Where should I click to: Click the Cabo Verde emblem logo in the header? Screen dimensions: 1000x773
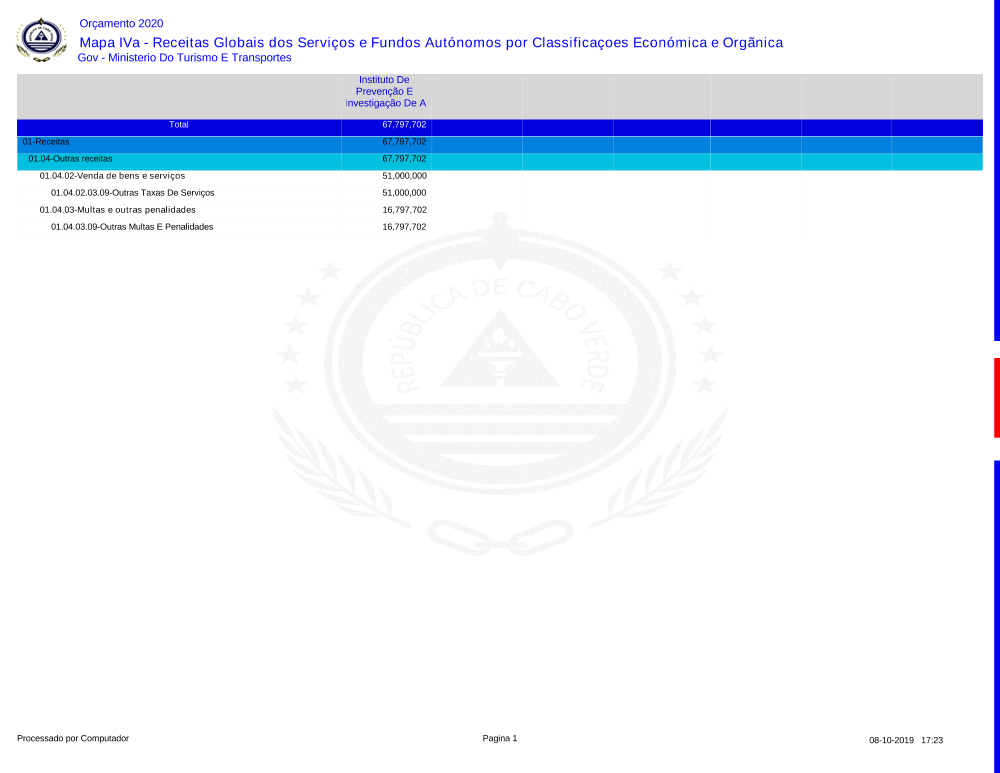click(40, 40)
